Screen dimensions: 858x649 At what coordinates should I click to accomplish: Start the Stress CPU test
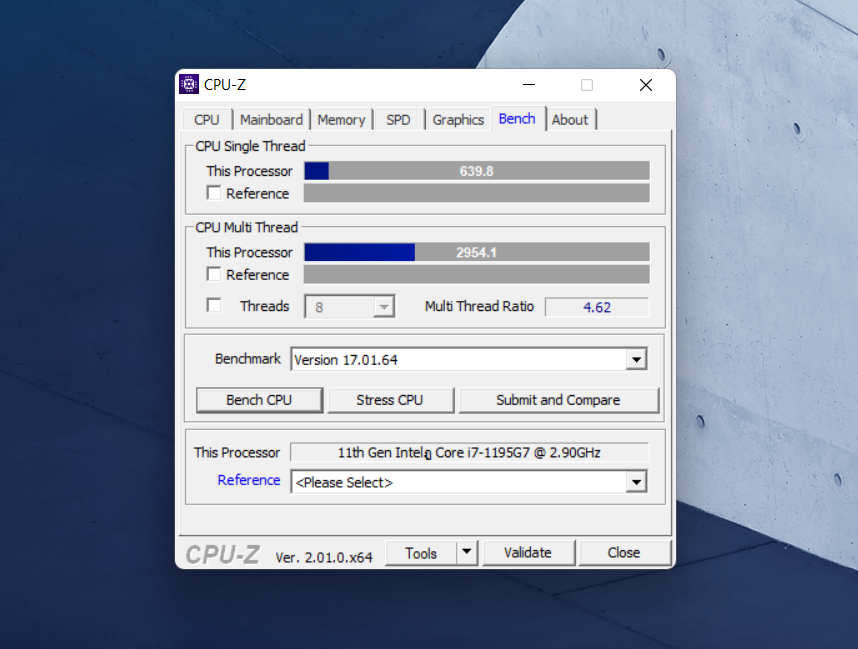[390, 400]
